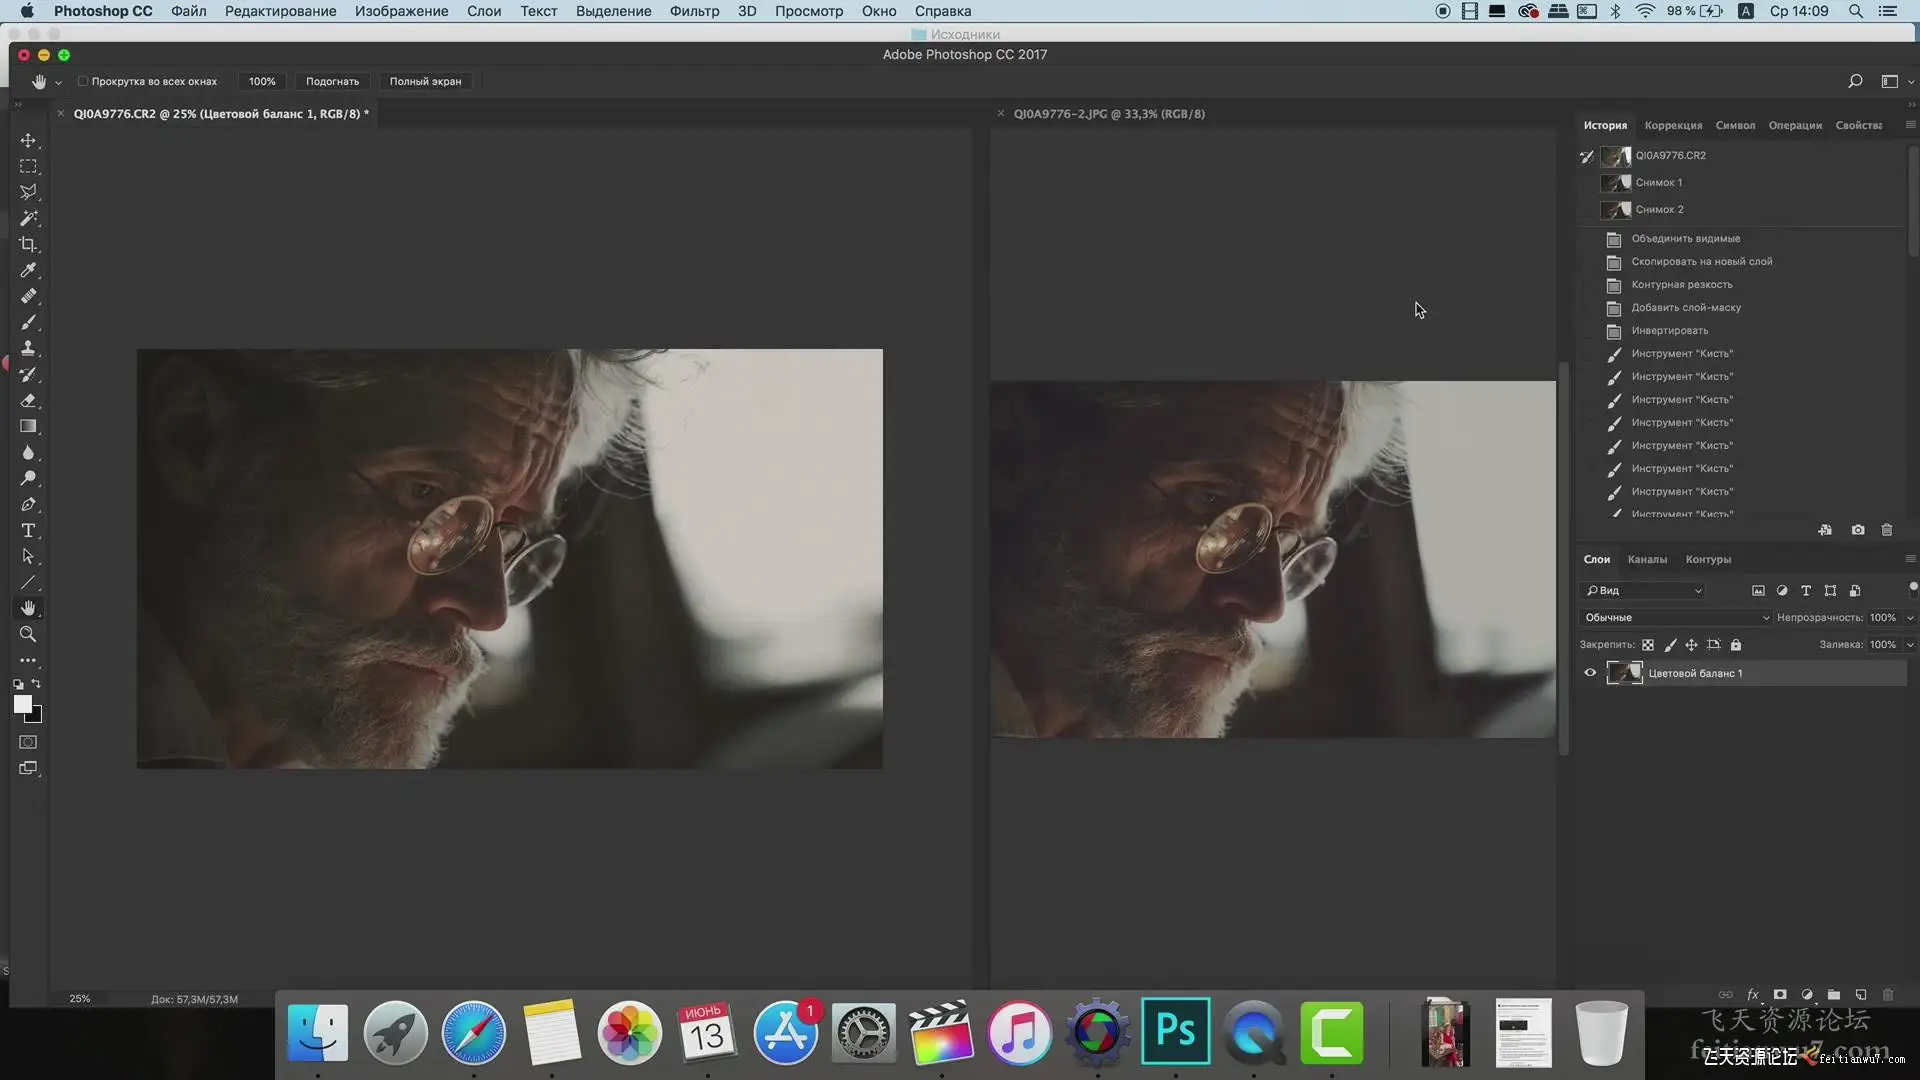Image resolution: width=1920 pixels, height=1080 pixels.
Task: Click the 'Подогнать' button
Action: (332, 82)
